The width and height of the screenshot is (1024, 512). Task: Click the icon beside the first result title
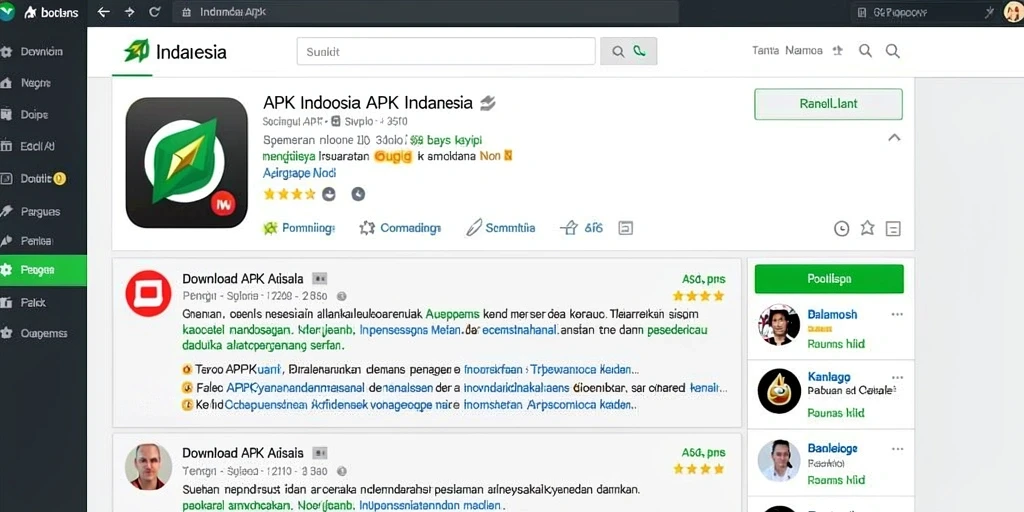(x=319, y=279)
